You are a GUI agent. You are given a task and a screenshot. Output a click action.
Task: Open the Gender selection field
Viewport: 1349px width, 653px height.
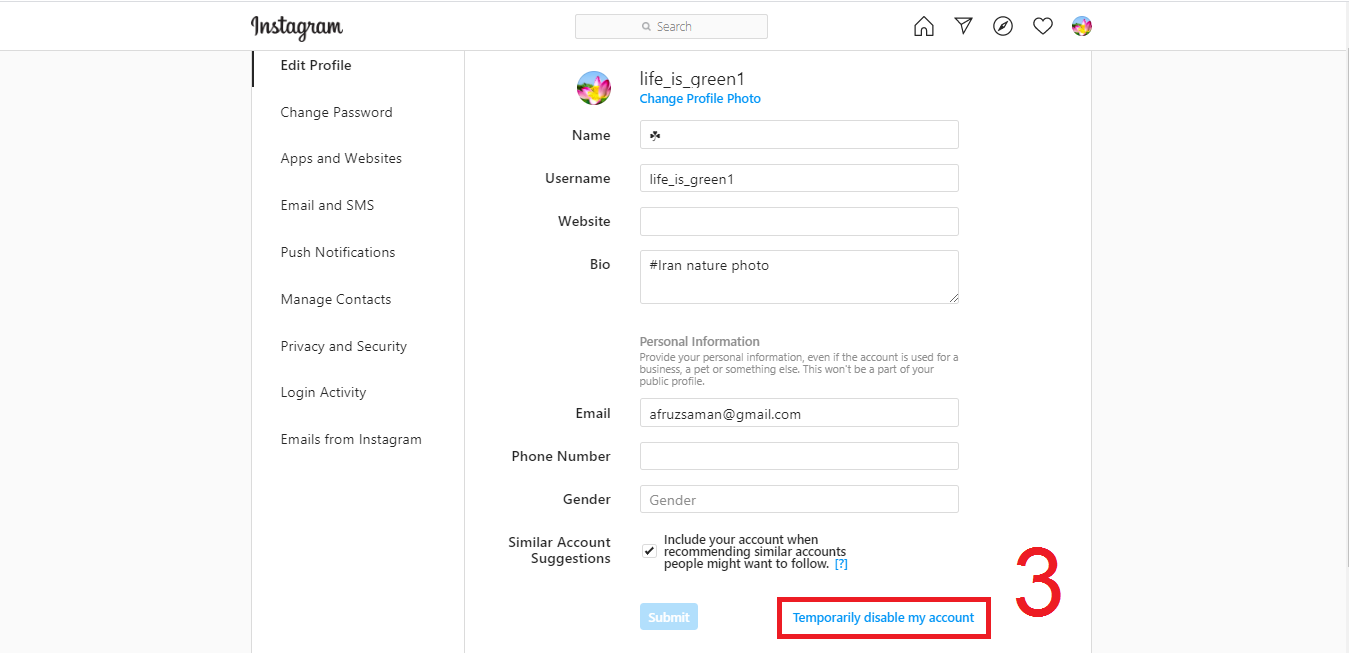[x=799, y=499]
